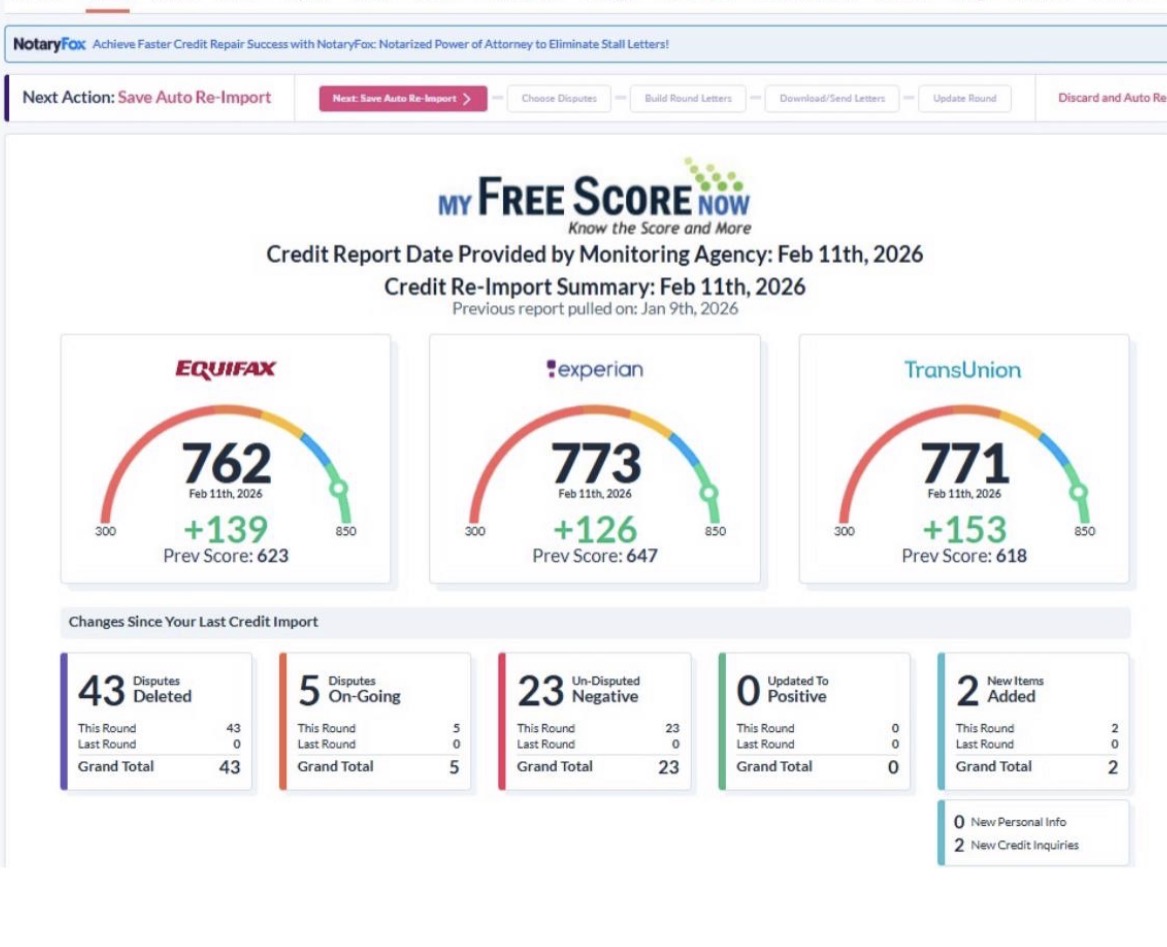The width and height of the screenshot is (1167, 947).
Task: Click the Experian score gauge indicator knob
Action: [x=709, y=492]
